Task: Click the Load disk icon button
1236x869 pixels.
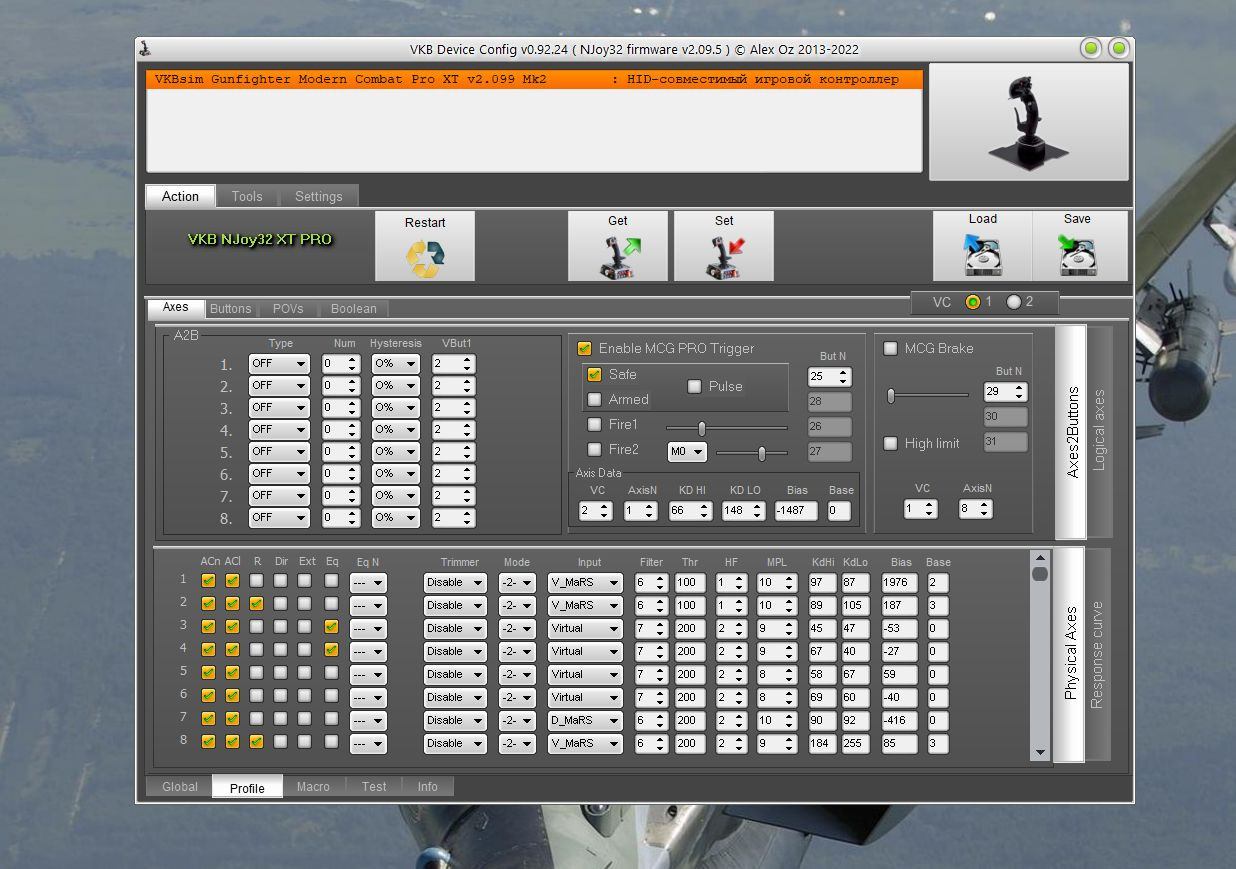Action: pyautogui.click(x=983, y=246)
